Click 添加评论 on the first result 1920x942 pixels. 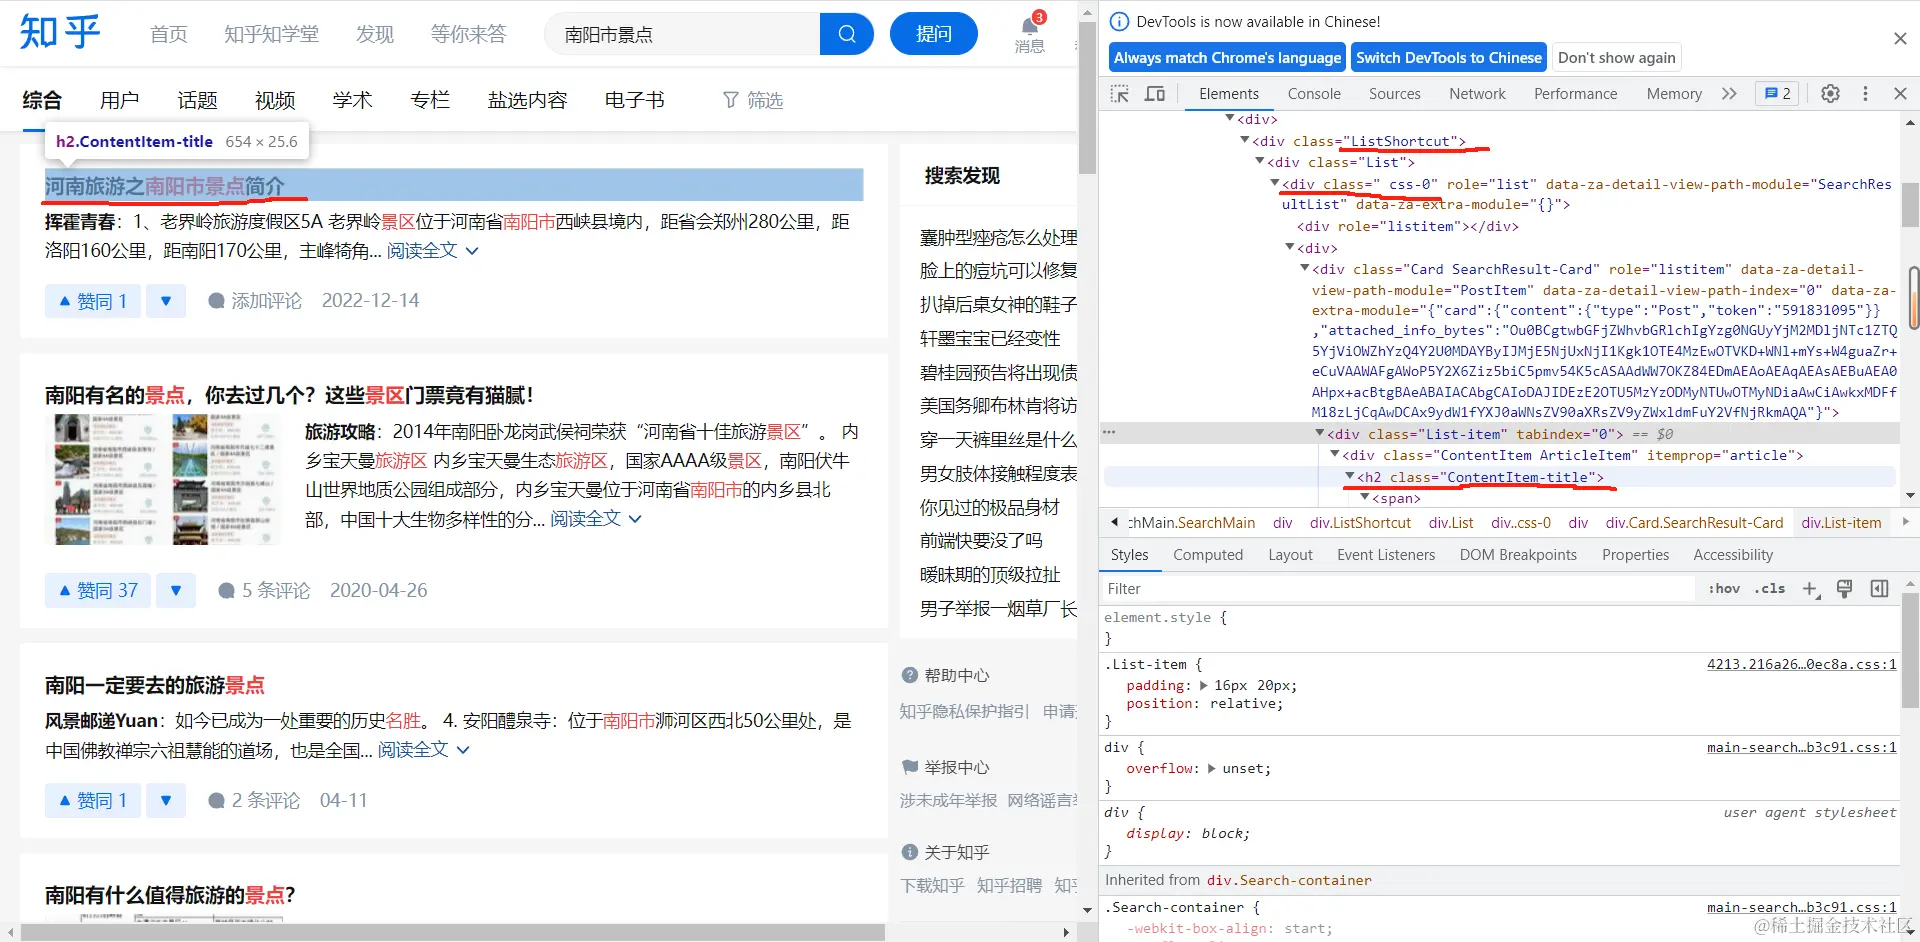(255, 301)
